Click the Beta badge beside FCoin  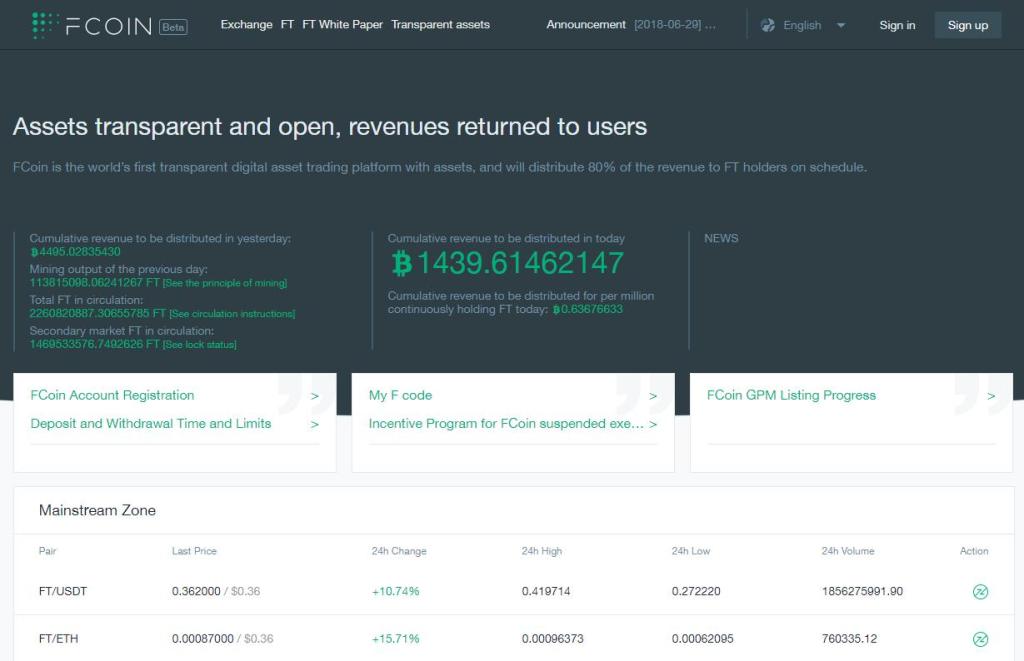point(173,27)
